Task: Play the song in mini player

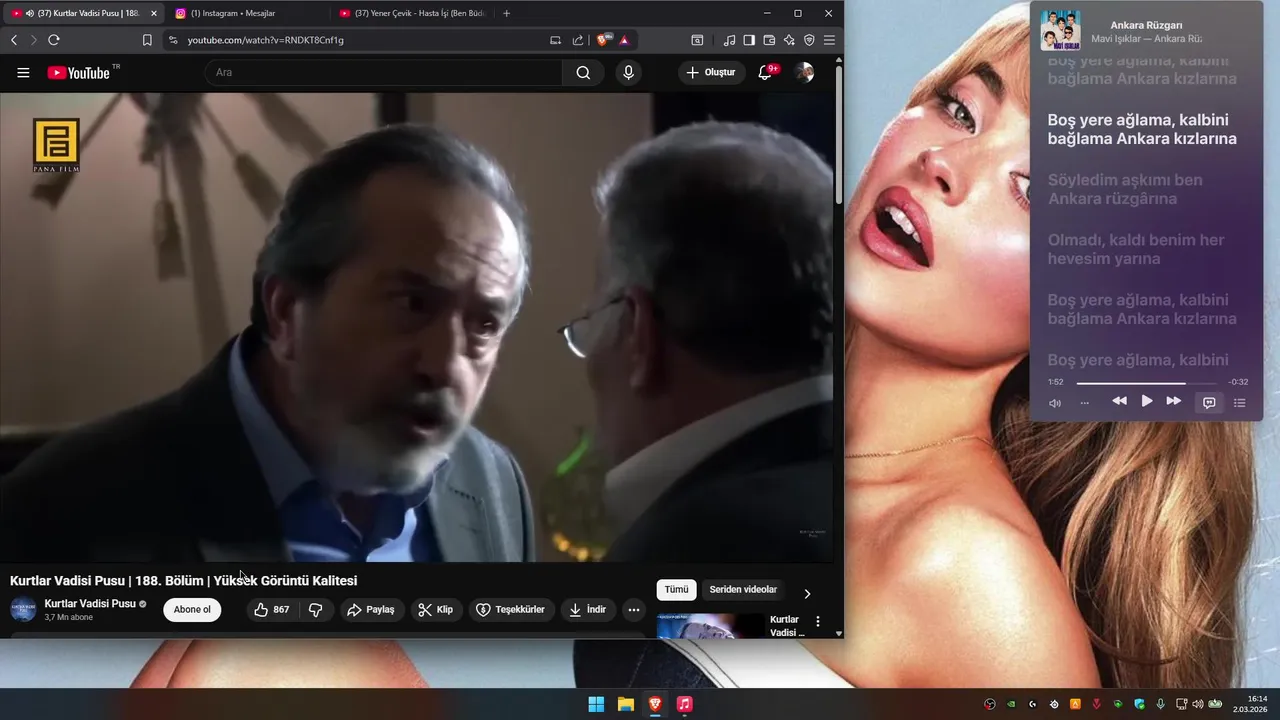Action: [x=1147, y=401]
